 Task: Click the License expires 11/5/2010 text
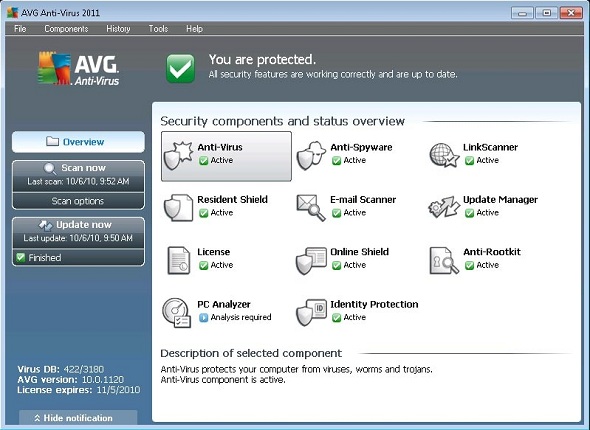tap(78, 390)
